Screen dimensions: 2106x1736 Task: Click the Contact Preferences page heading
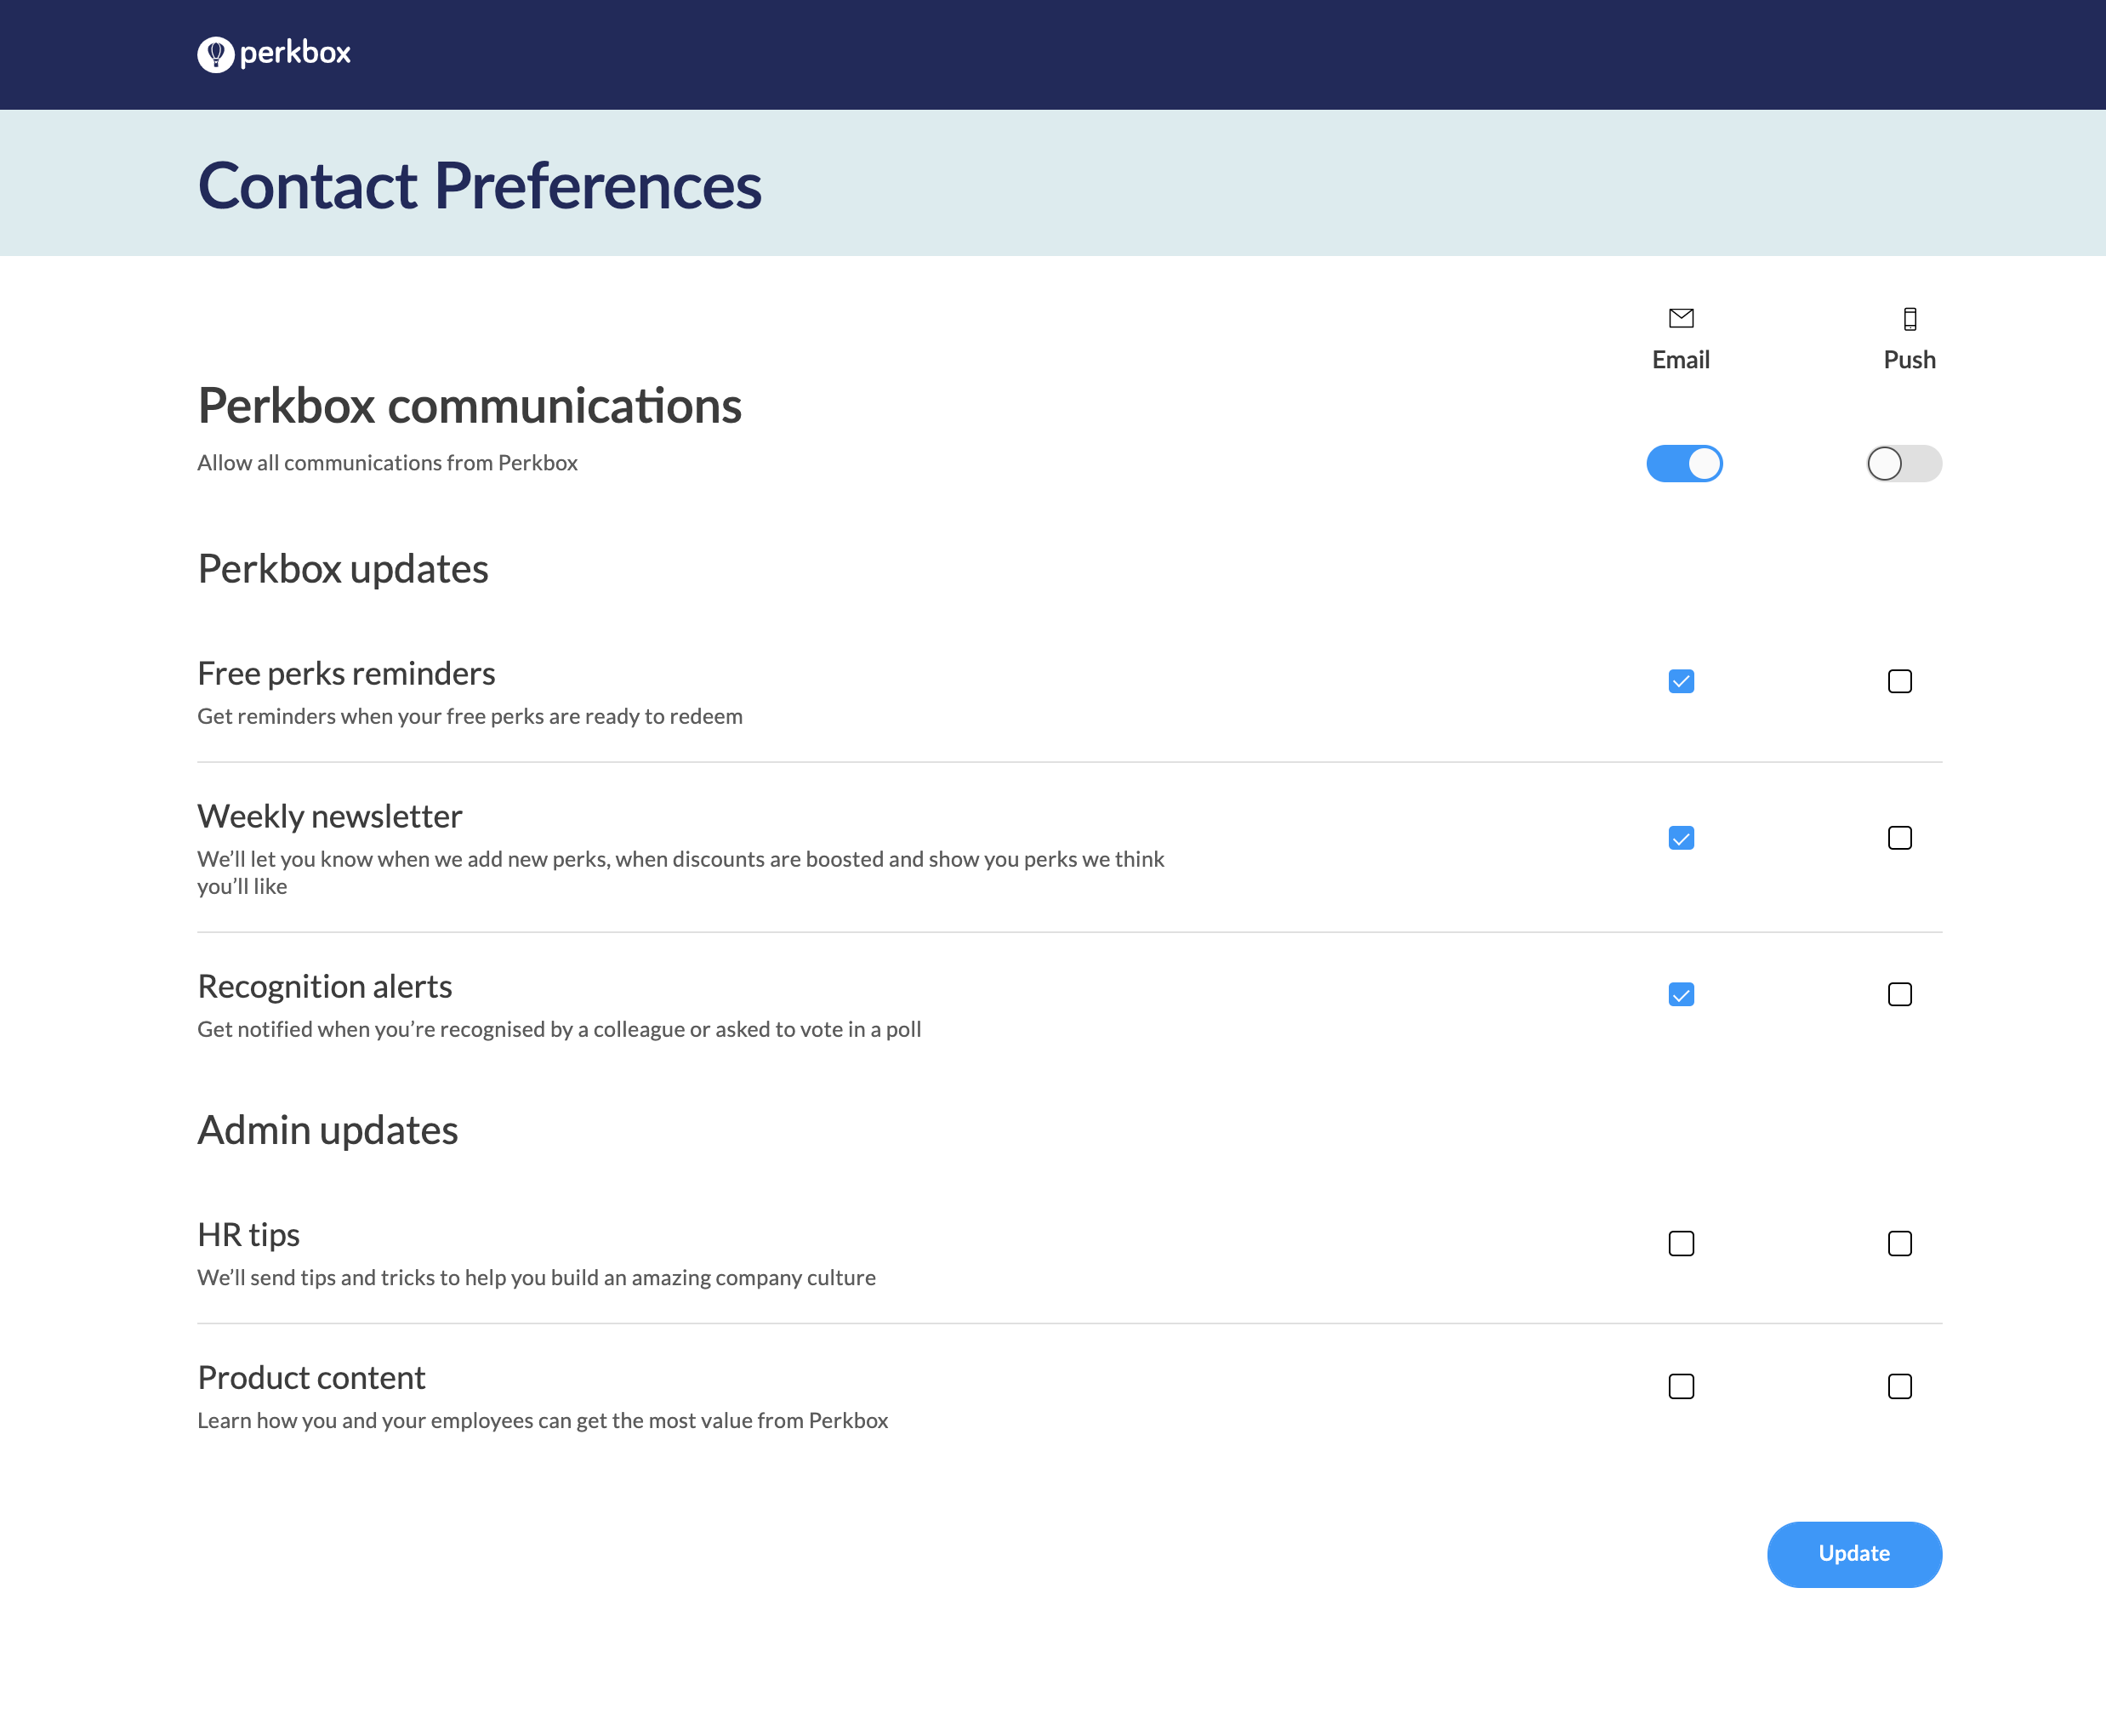pos(479,186)
